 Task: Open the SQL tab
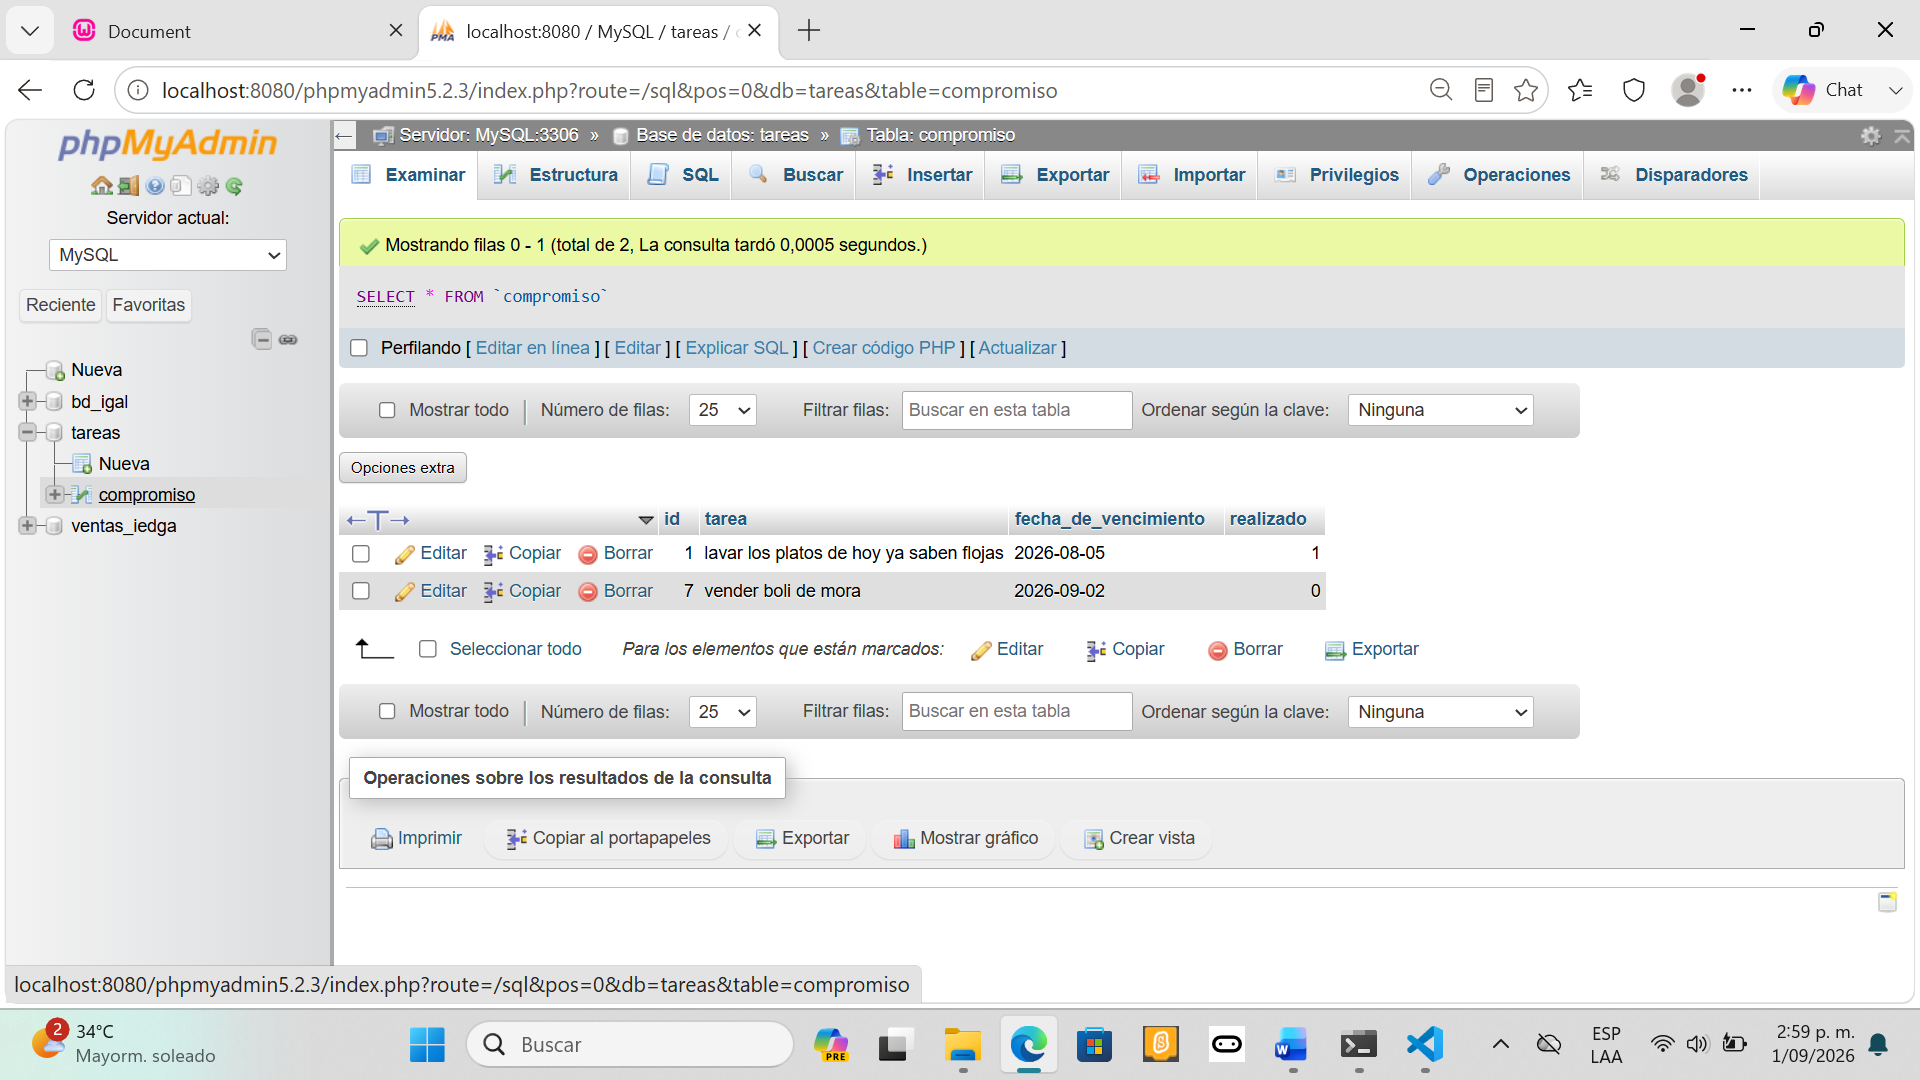point(683,175)
